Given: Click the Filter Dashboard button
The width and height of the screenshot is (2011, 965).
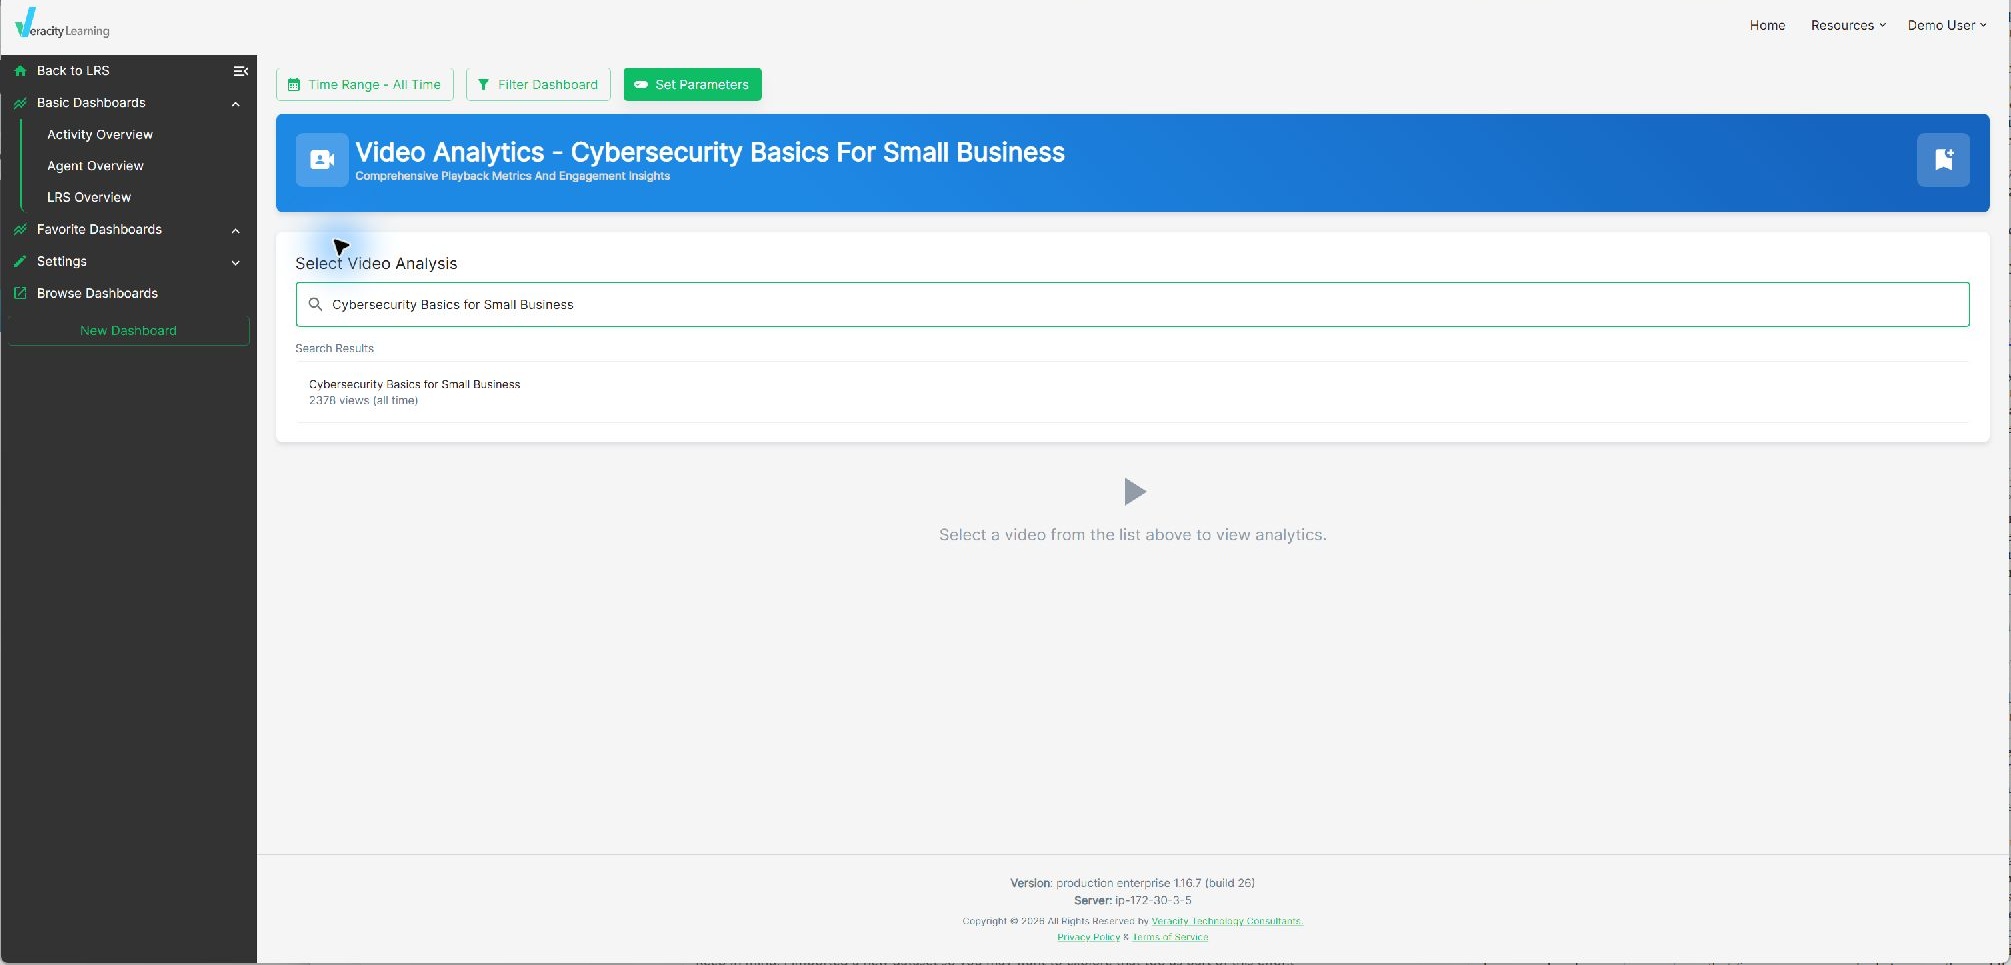Looking at the screenshot, I should point(538,85).
